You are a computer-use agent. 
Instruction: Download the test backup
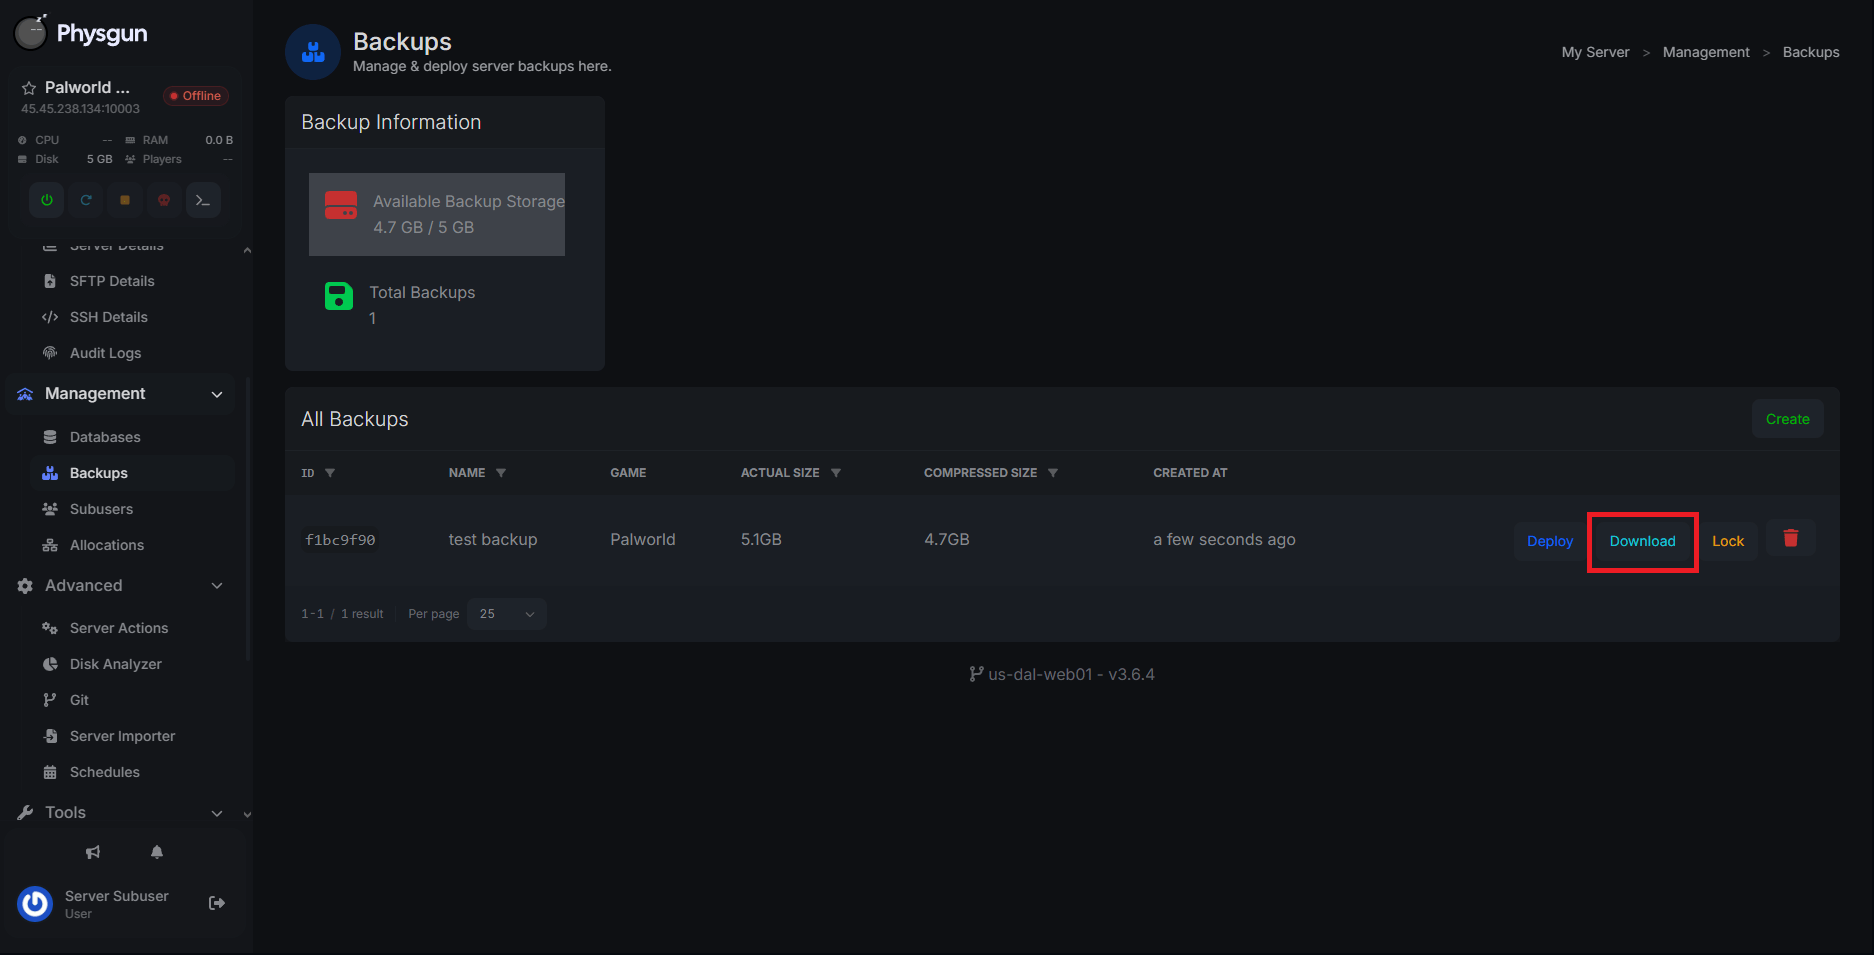coord(1642,541)
